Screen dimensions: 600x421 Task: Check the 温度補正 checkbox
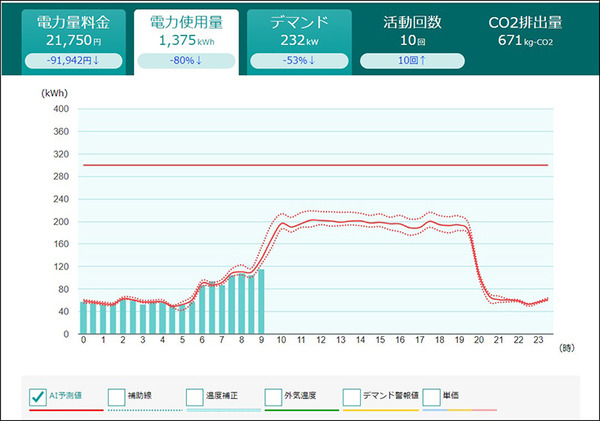click(x=196, y=397)
